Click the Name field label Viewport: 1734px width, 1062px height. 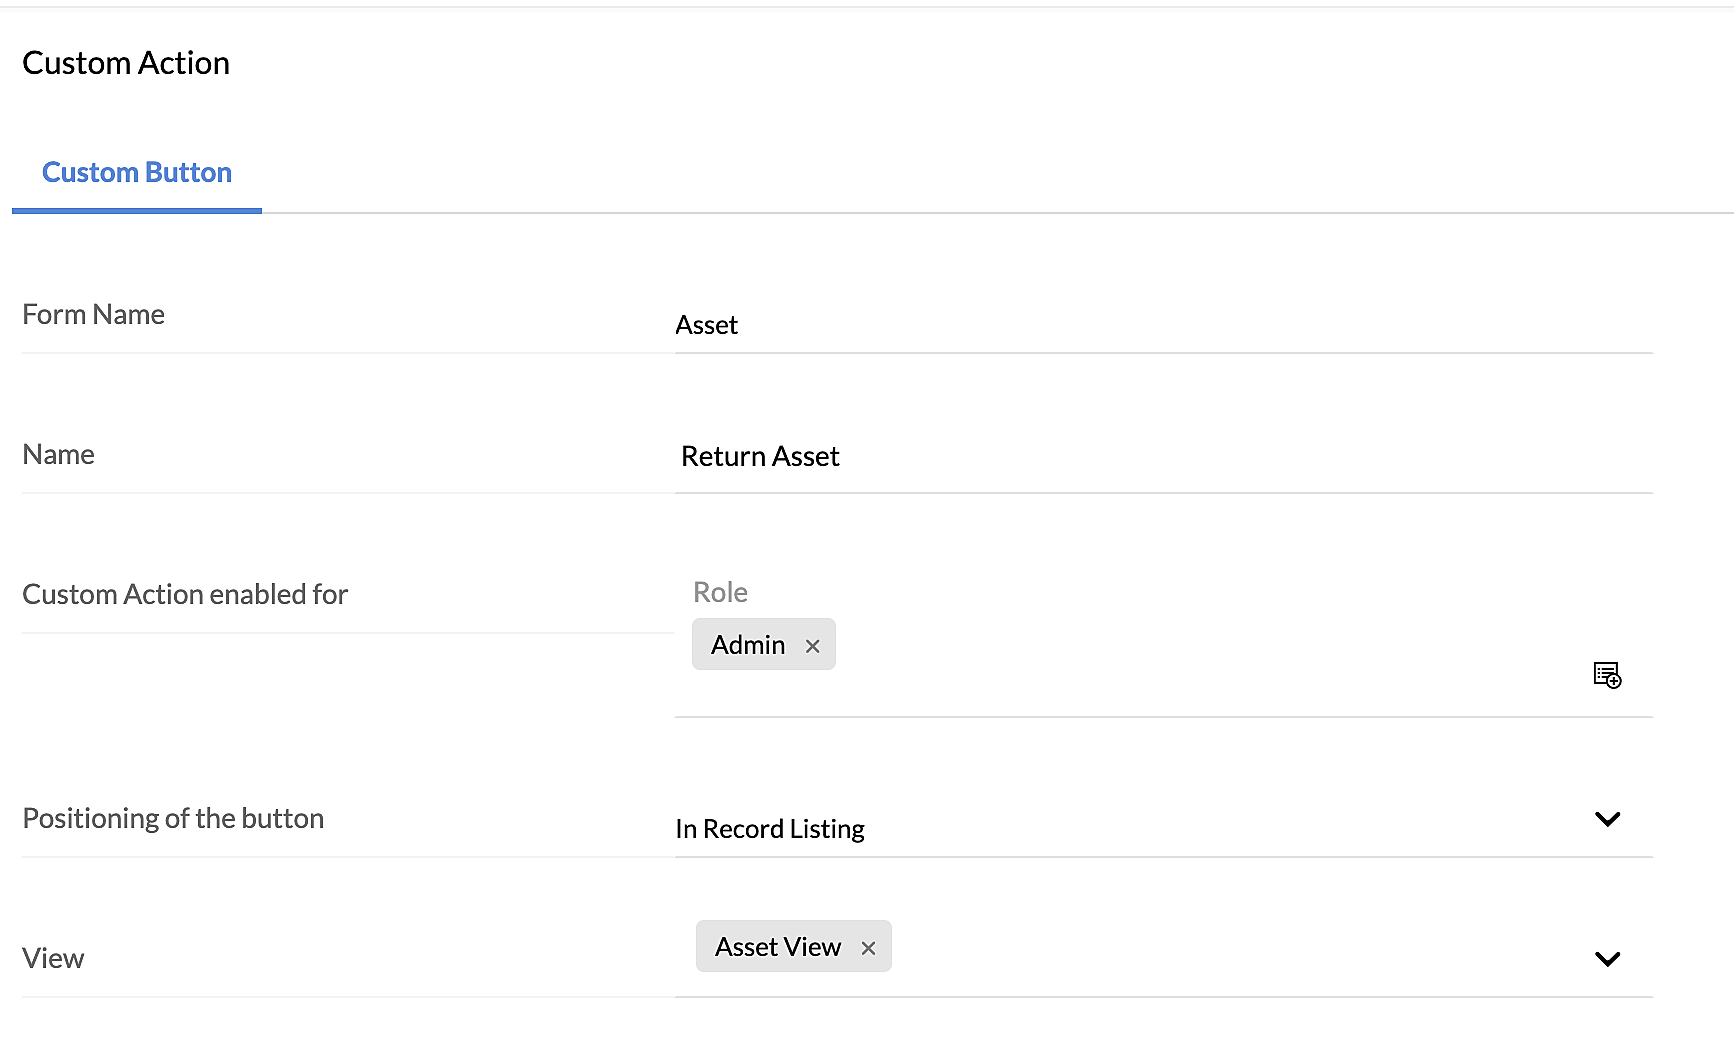pos(58,455)
